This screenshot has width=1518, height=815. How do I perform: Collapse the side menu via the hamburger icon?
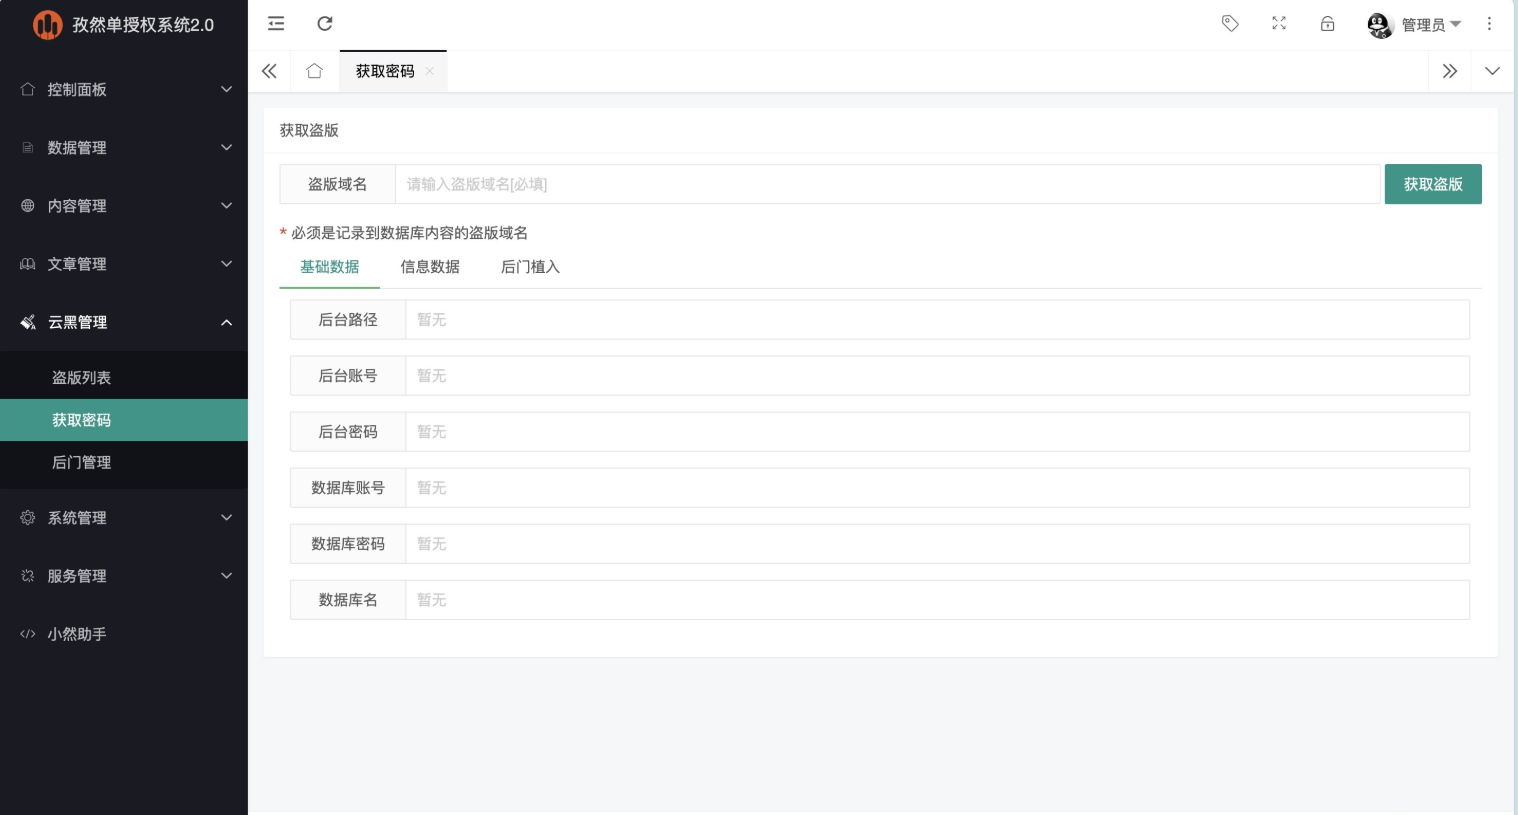point(276,24)
